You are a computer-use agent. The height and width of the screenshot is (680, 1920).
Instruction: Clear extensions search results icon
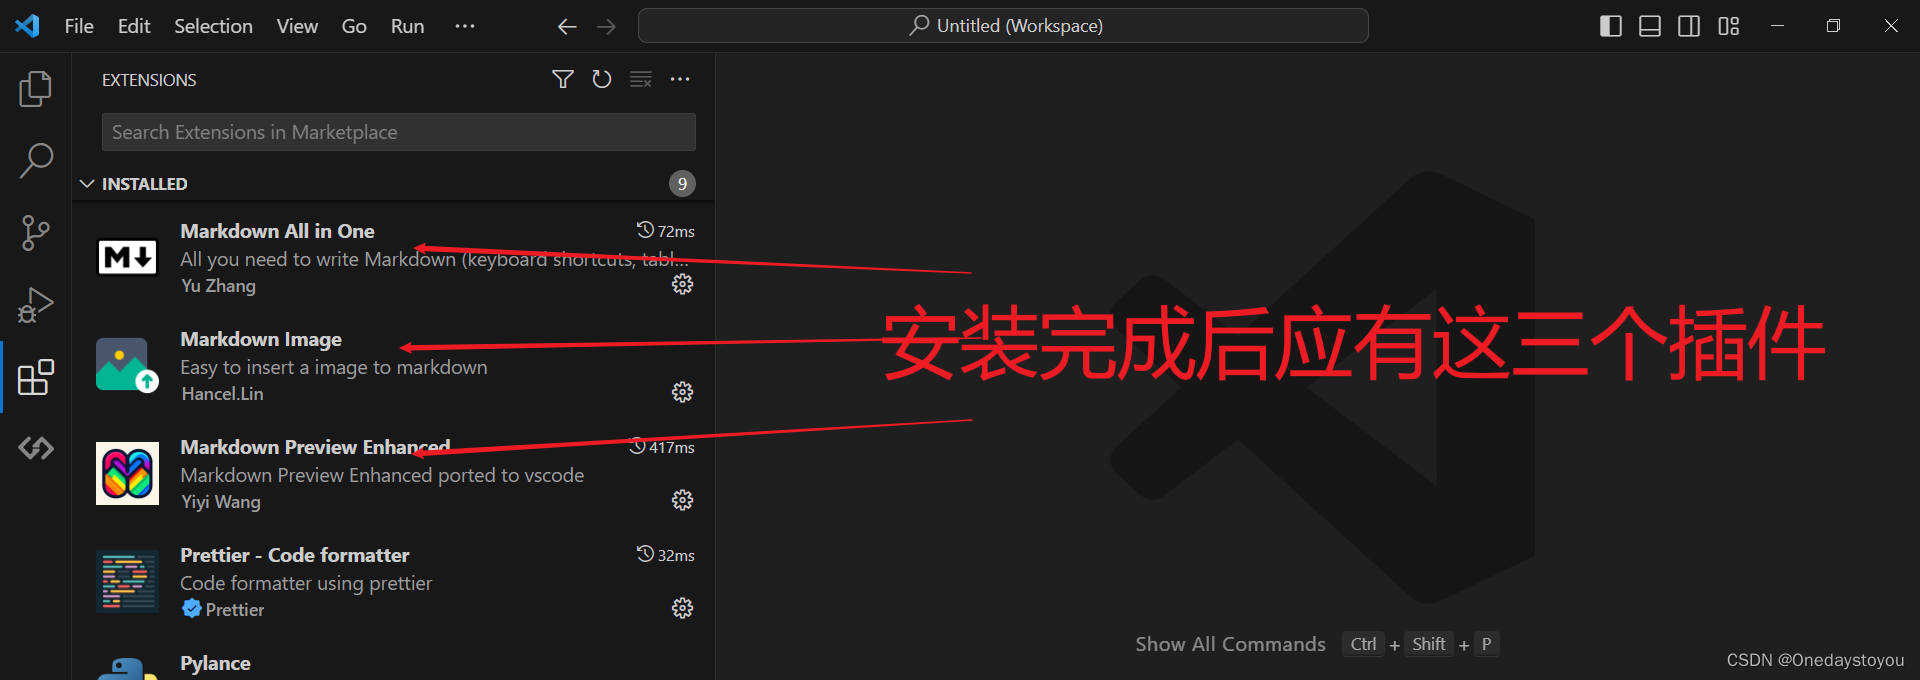tap(641, 79)
